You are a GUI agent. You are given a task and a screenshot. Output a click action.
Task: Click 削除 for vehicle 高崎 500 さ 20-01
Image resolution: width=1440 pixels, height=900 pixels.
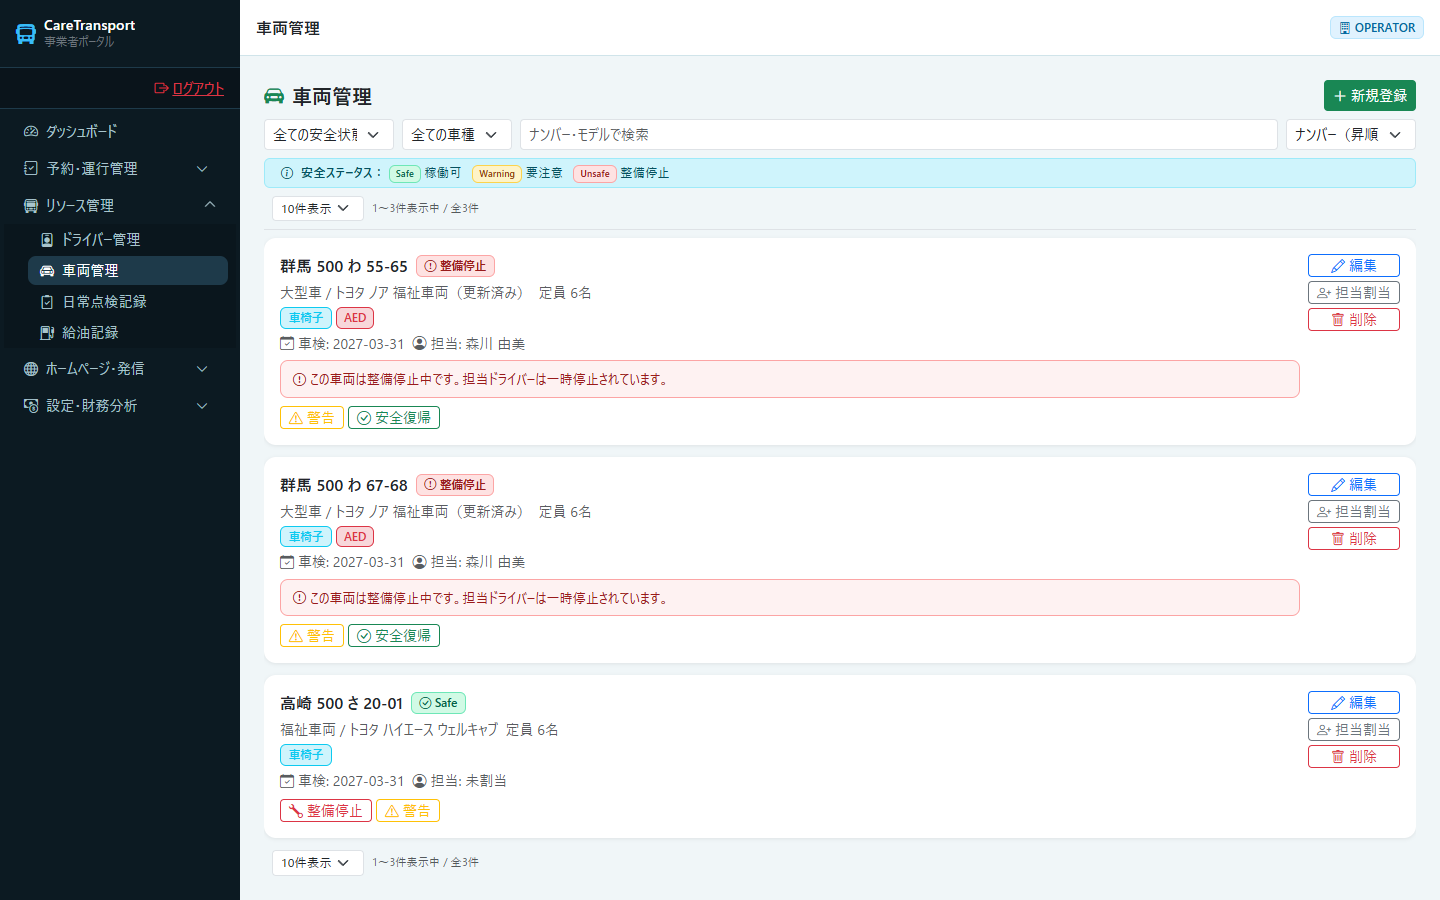1353,757
